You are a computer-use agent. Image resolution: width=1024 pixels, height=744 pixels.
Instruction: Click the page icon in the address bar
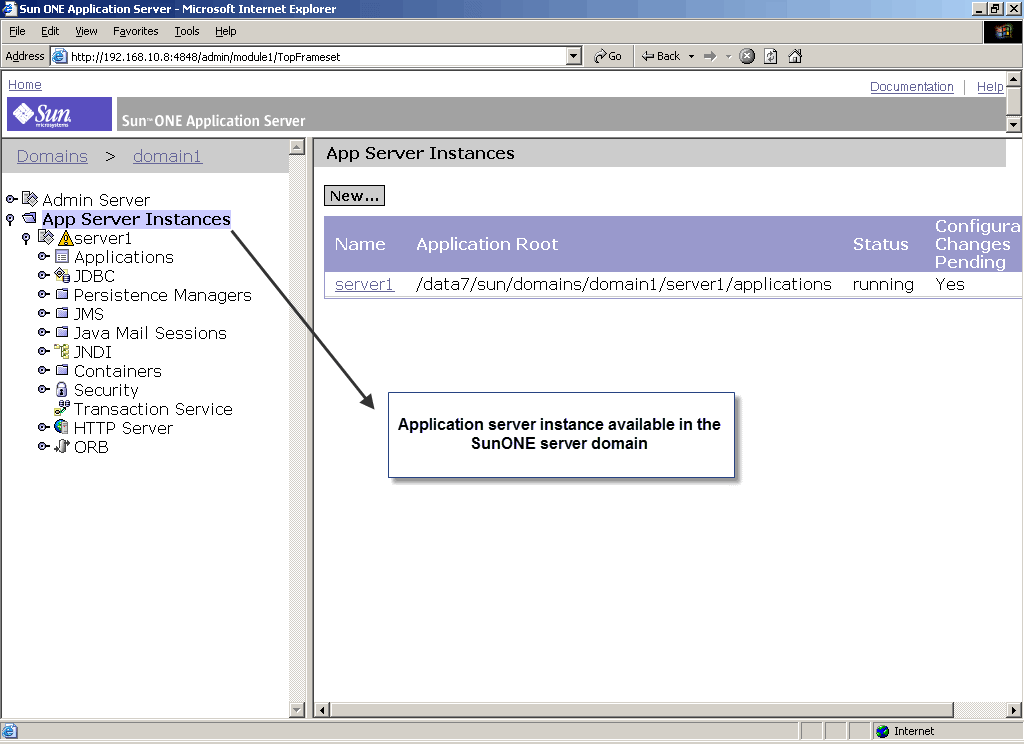60,56
